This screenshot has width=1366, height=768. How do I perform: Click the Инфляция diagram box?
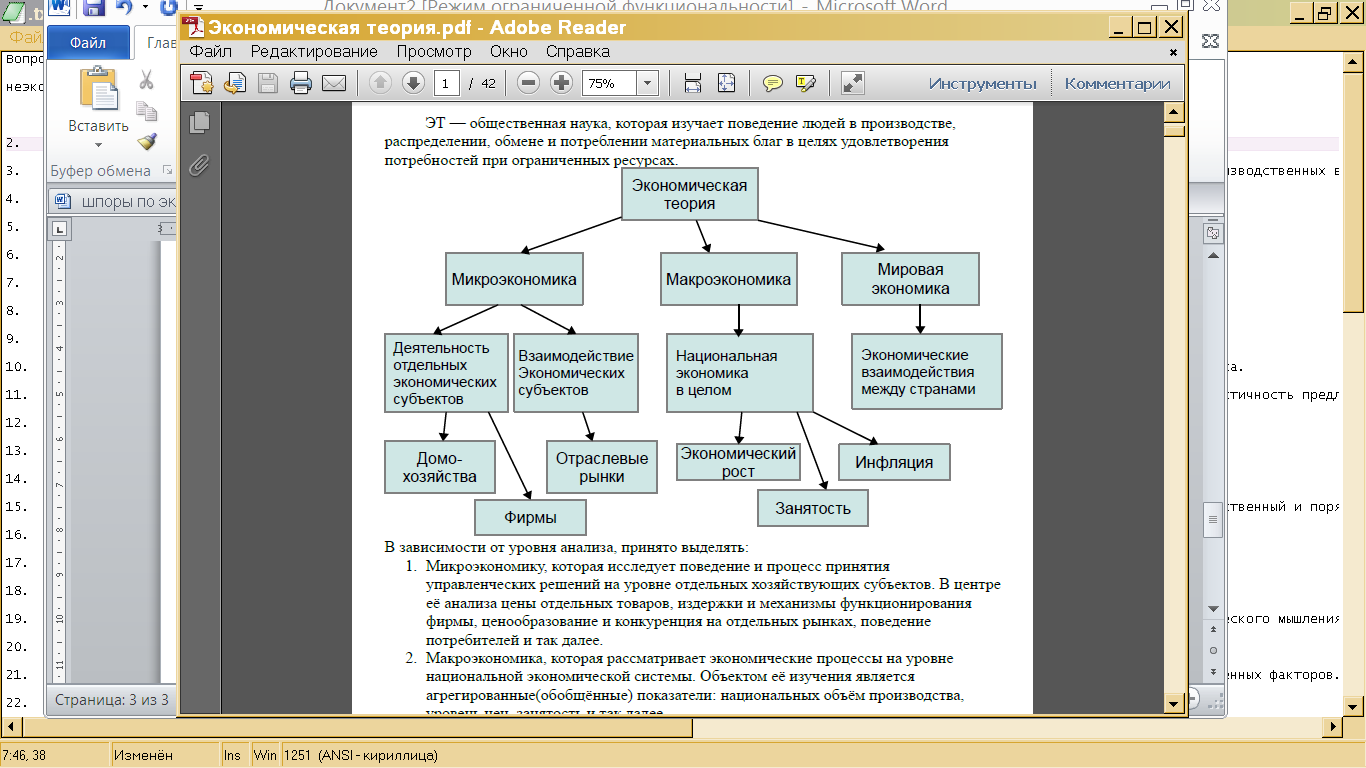[894, 462]
